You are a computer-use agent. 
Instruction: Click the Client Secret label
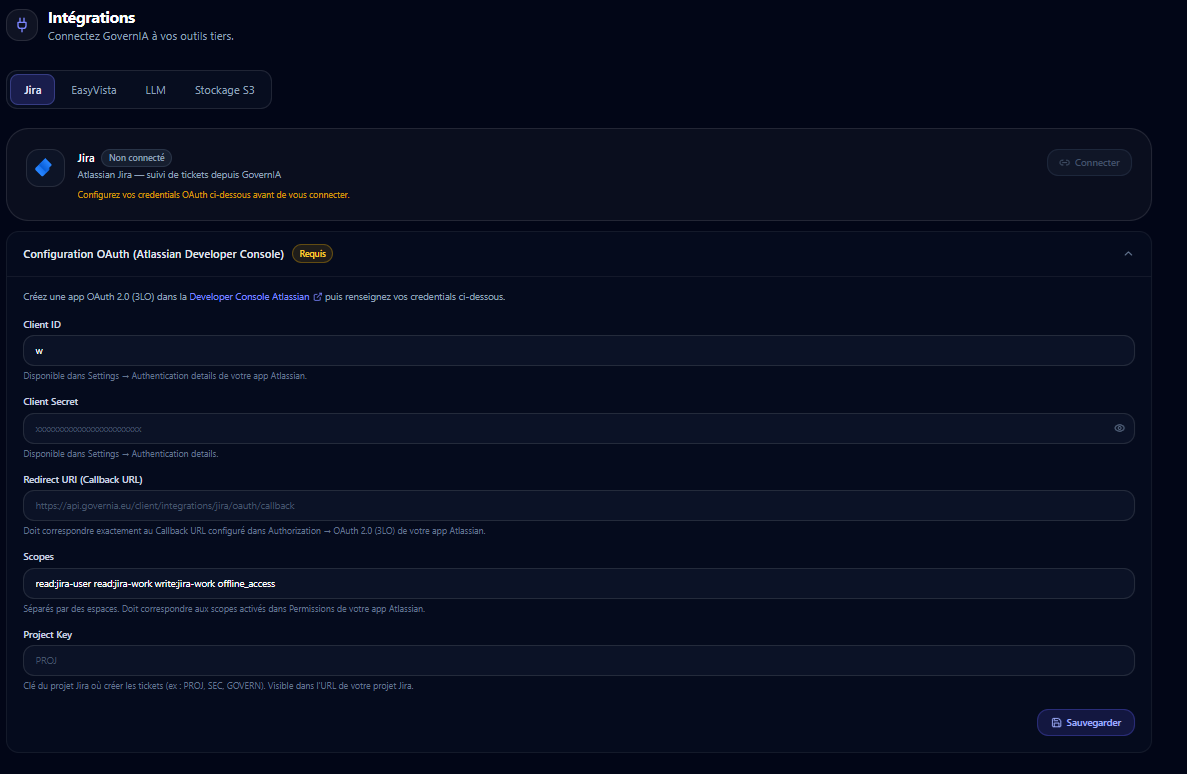[51, 402]
